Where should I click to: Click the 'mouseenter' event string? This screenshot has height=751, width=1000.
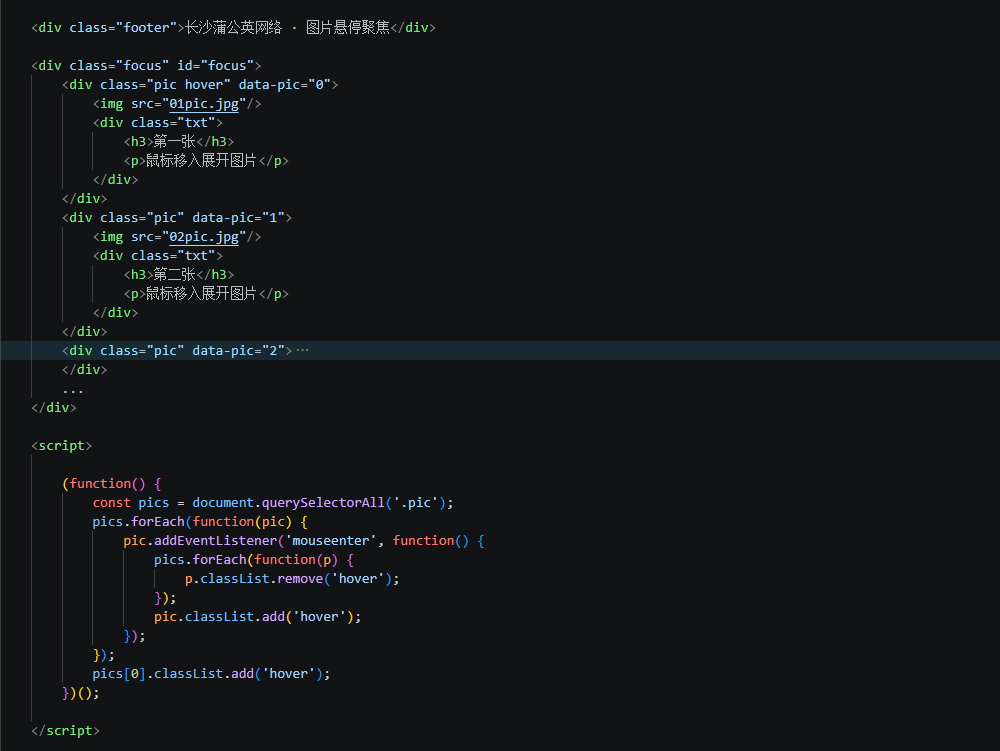(x=330, y=541)
